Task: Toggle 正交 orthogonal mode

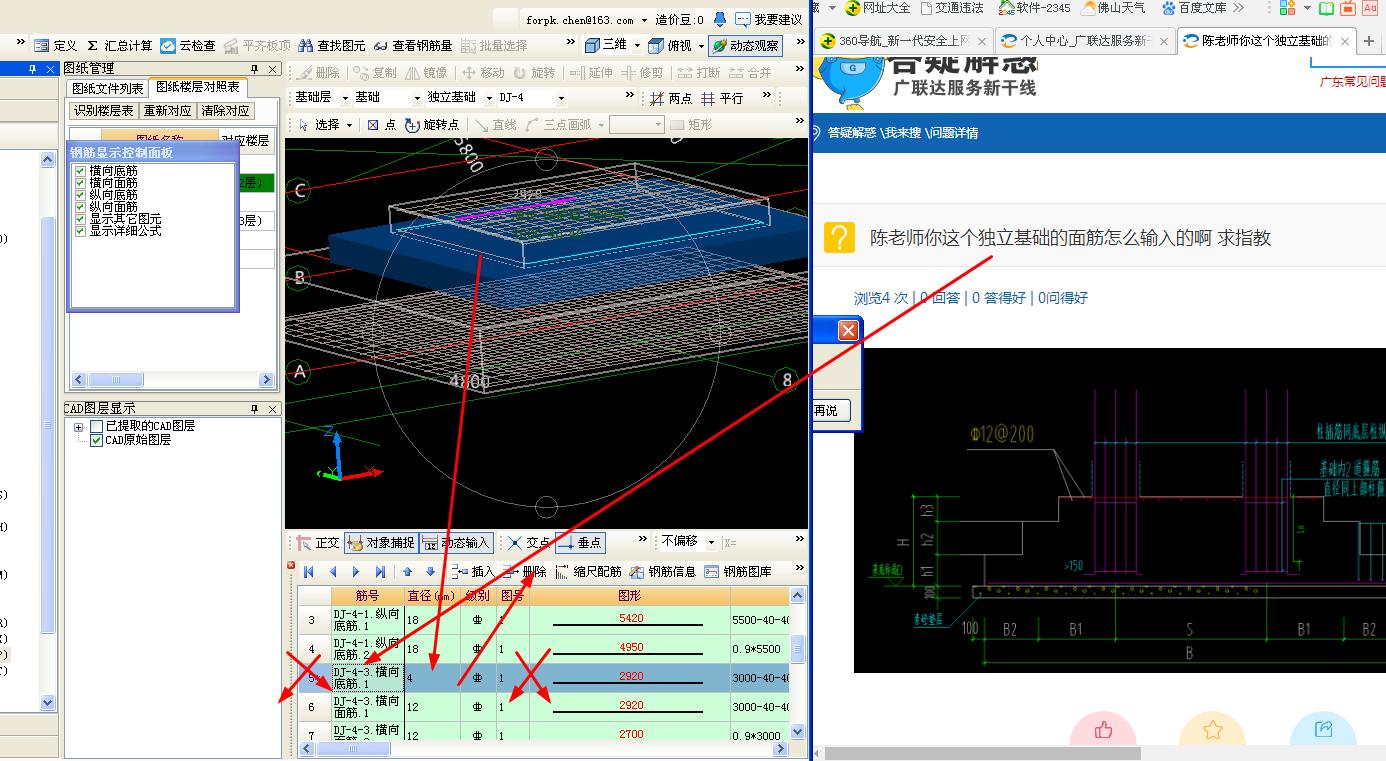Action: point(318,543)
